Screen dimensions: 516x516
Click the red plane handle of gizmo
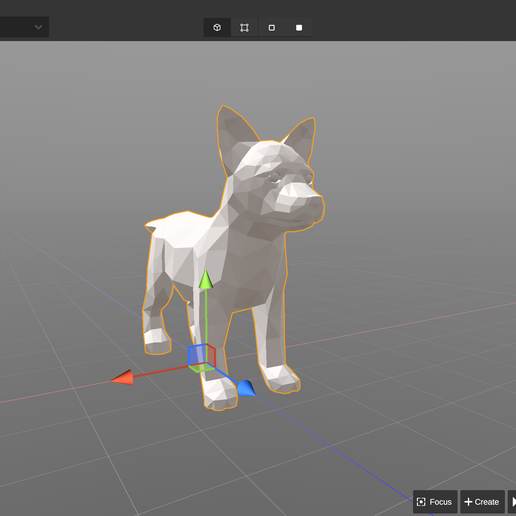pyautogui.click(x=211, y=356)
